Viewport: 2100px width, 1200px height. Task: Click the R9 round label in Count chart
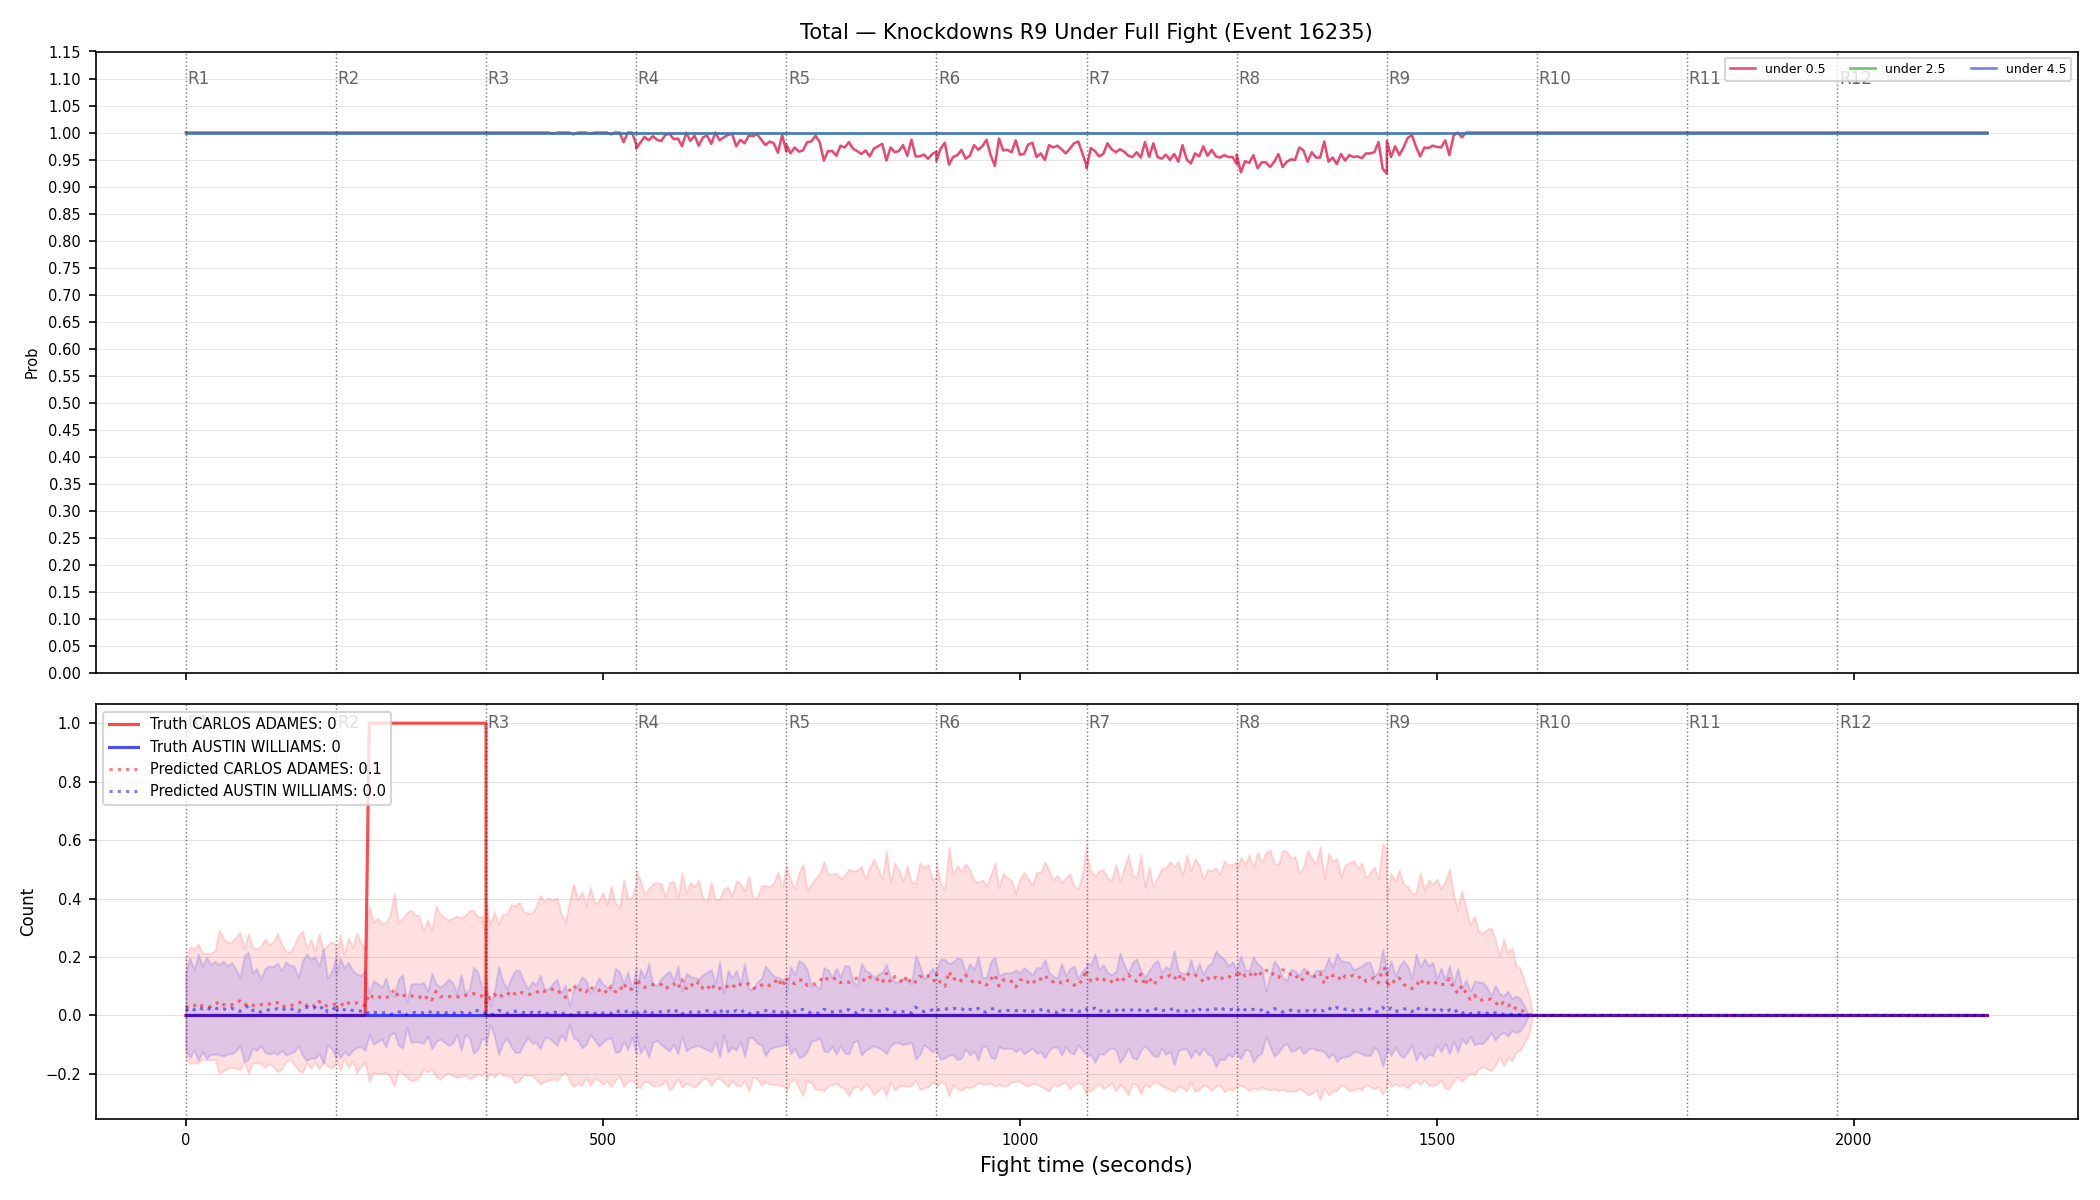point(1399,722)
